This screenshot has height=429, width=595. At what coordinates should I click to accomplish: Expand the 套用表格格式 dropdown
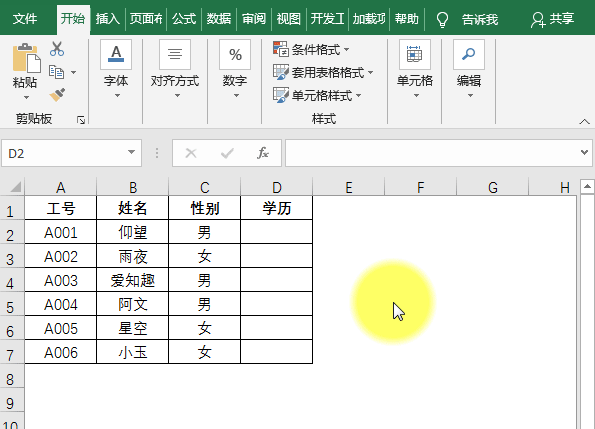tap(323, 72)
